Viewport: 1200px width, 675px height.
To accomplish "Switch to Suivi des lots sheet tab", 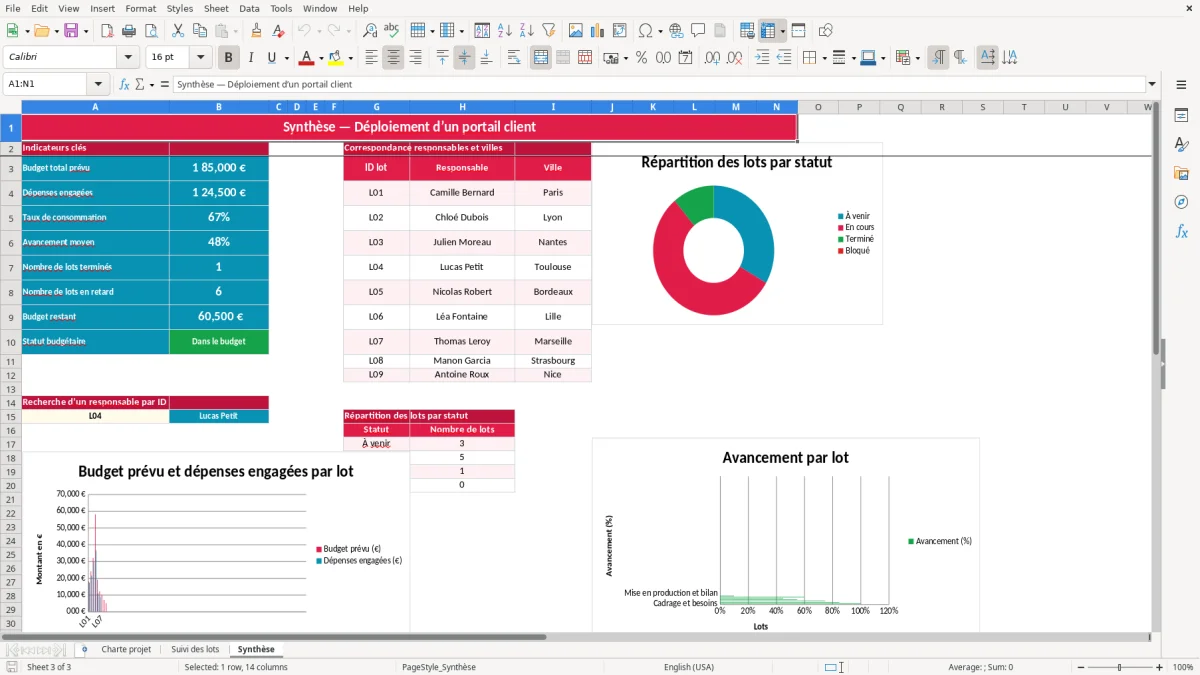I will click(x=195, y=650).
